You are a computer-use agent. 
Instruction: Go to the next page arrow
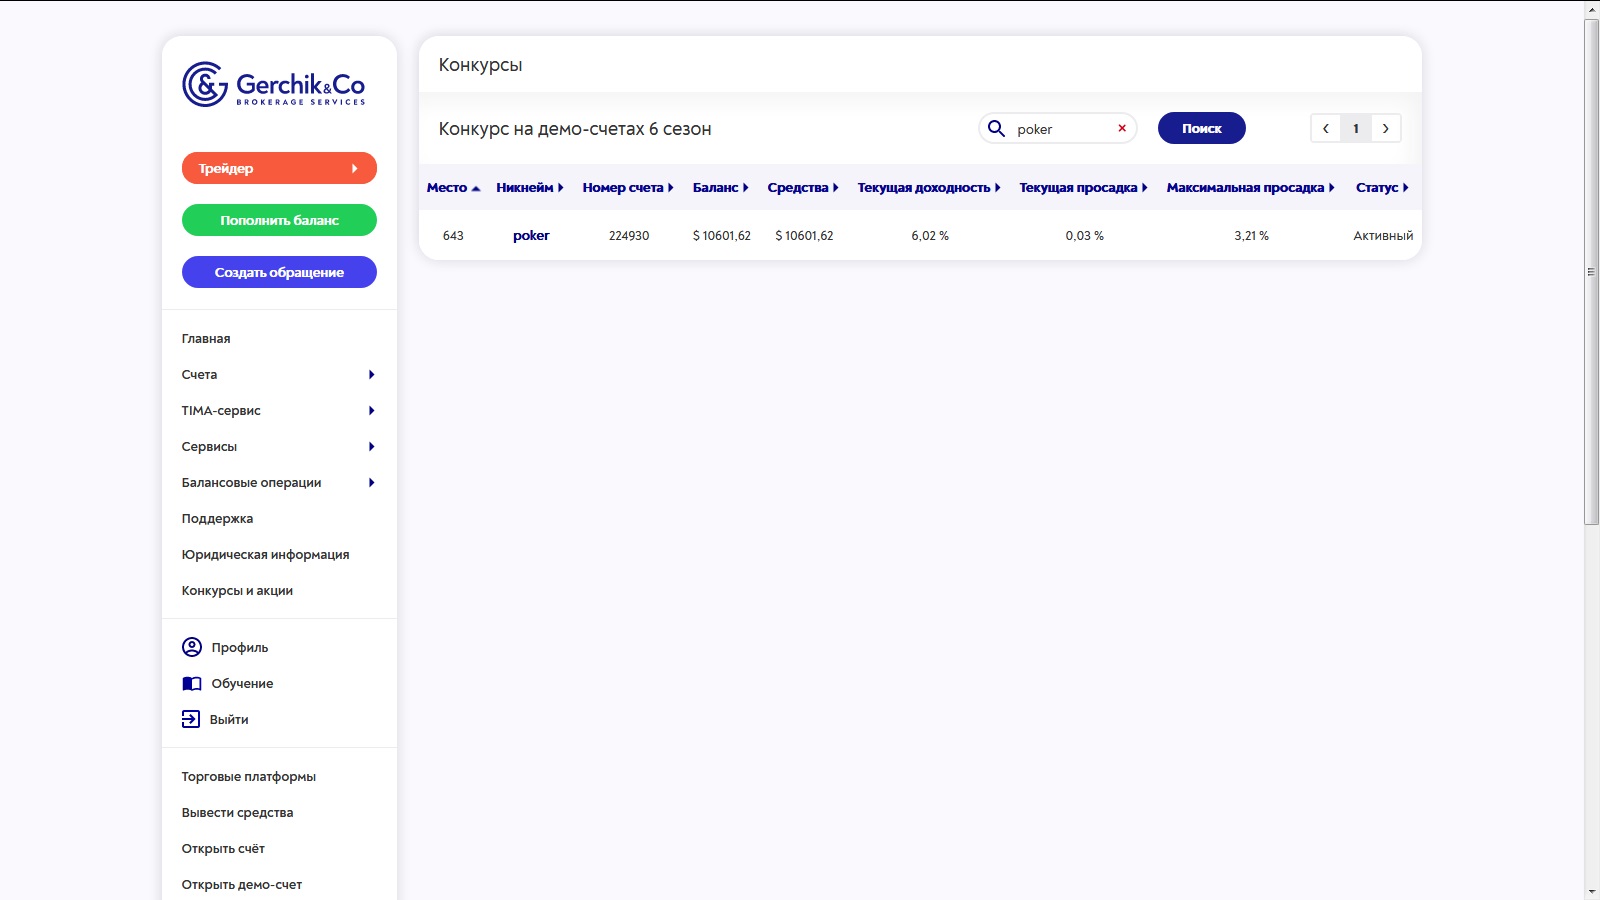coord(1386,128)
